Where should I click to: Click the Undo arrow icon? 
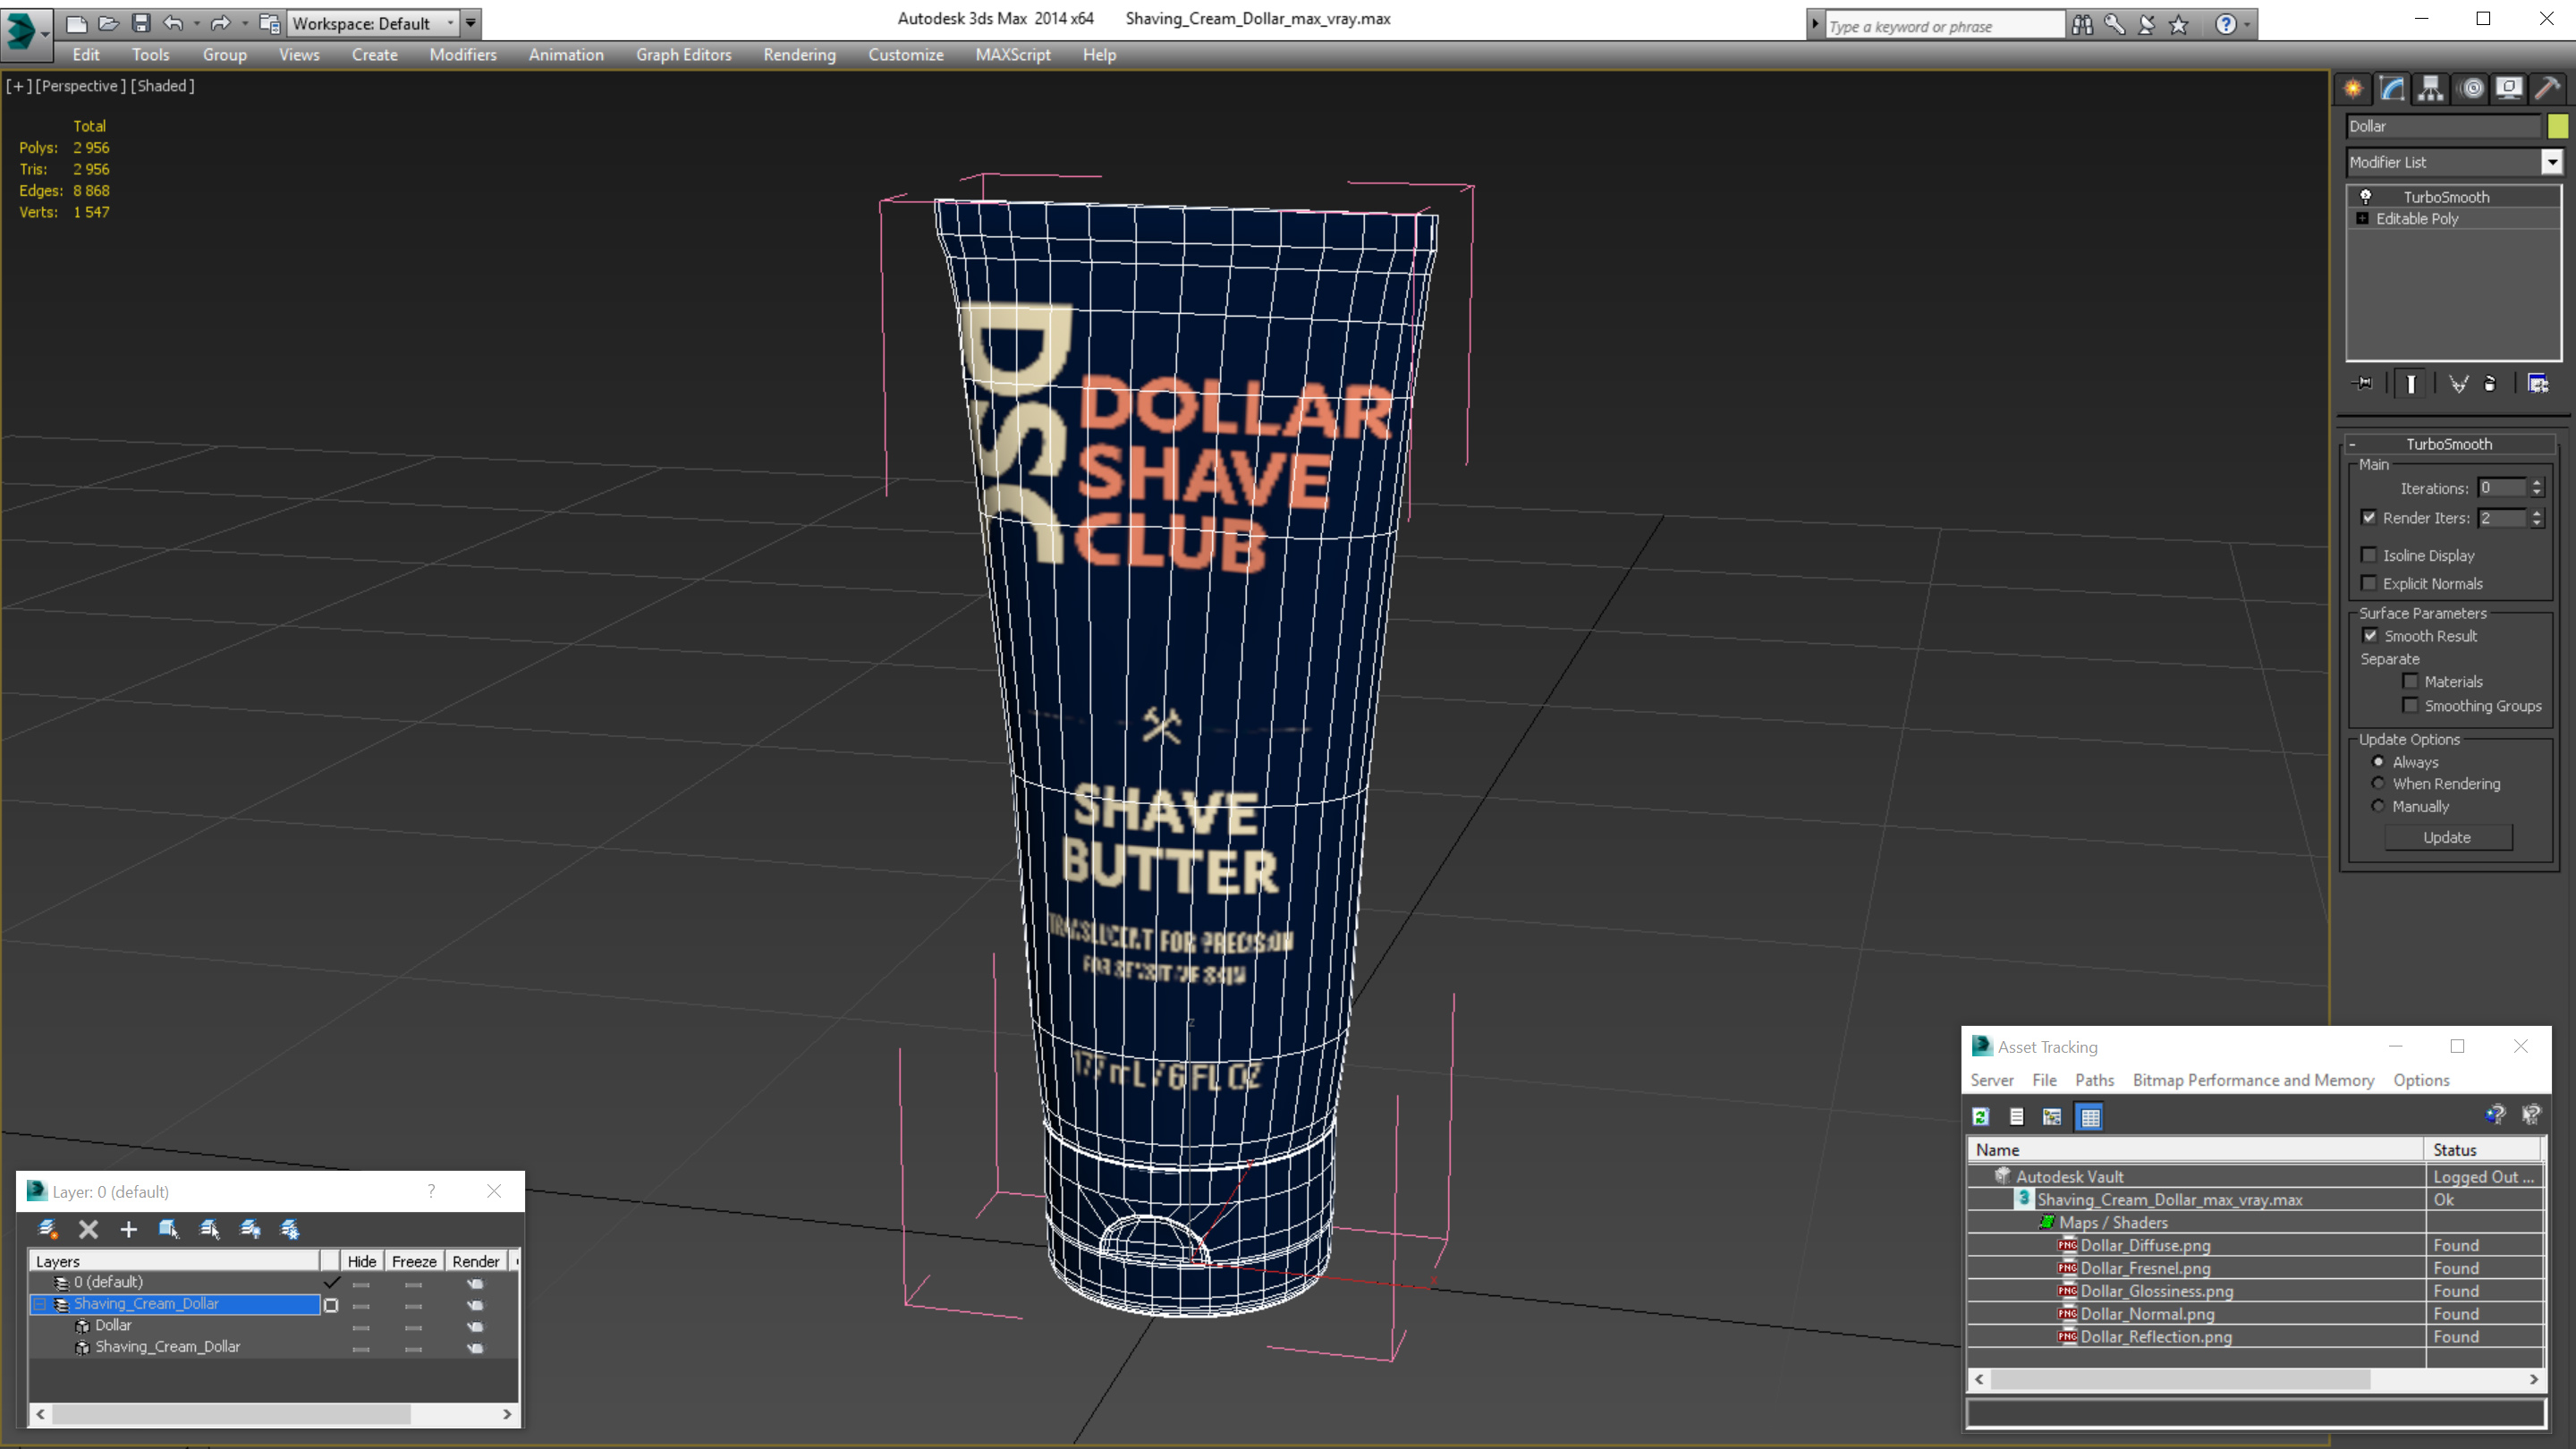(x=173, y=23)
